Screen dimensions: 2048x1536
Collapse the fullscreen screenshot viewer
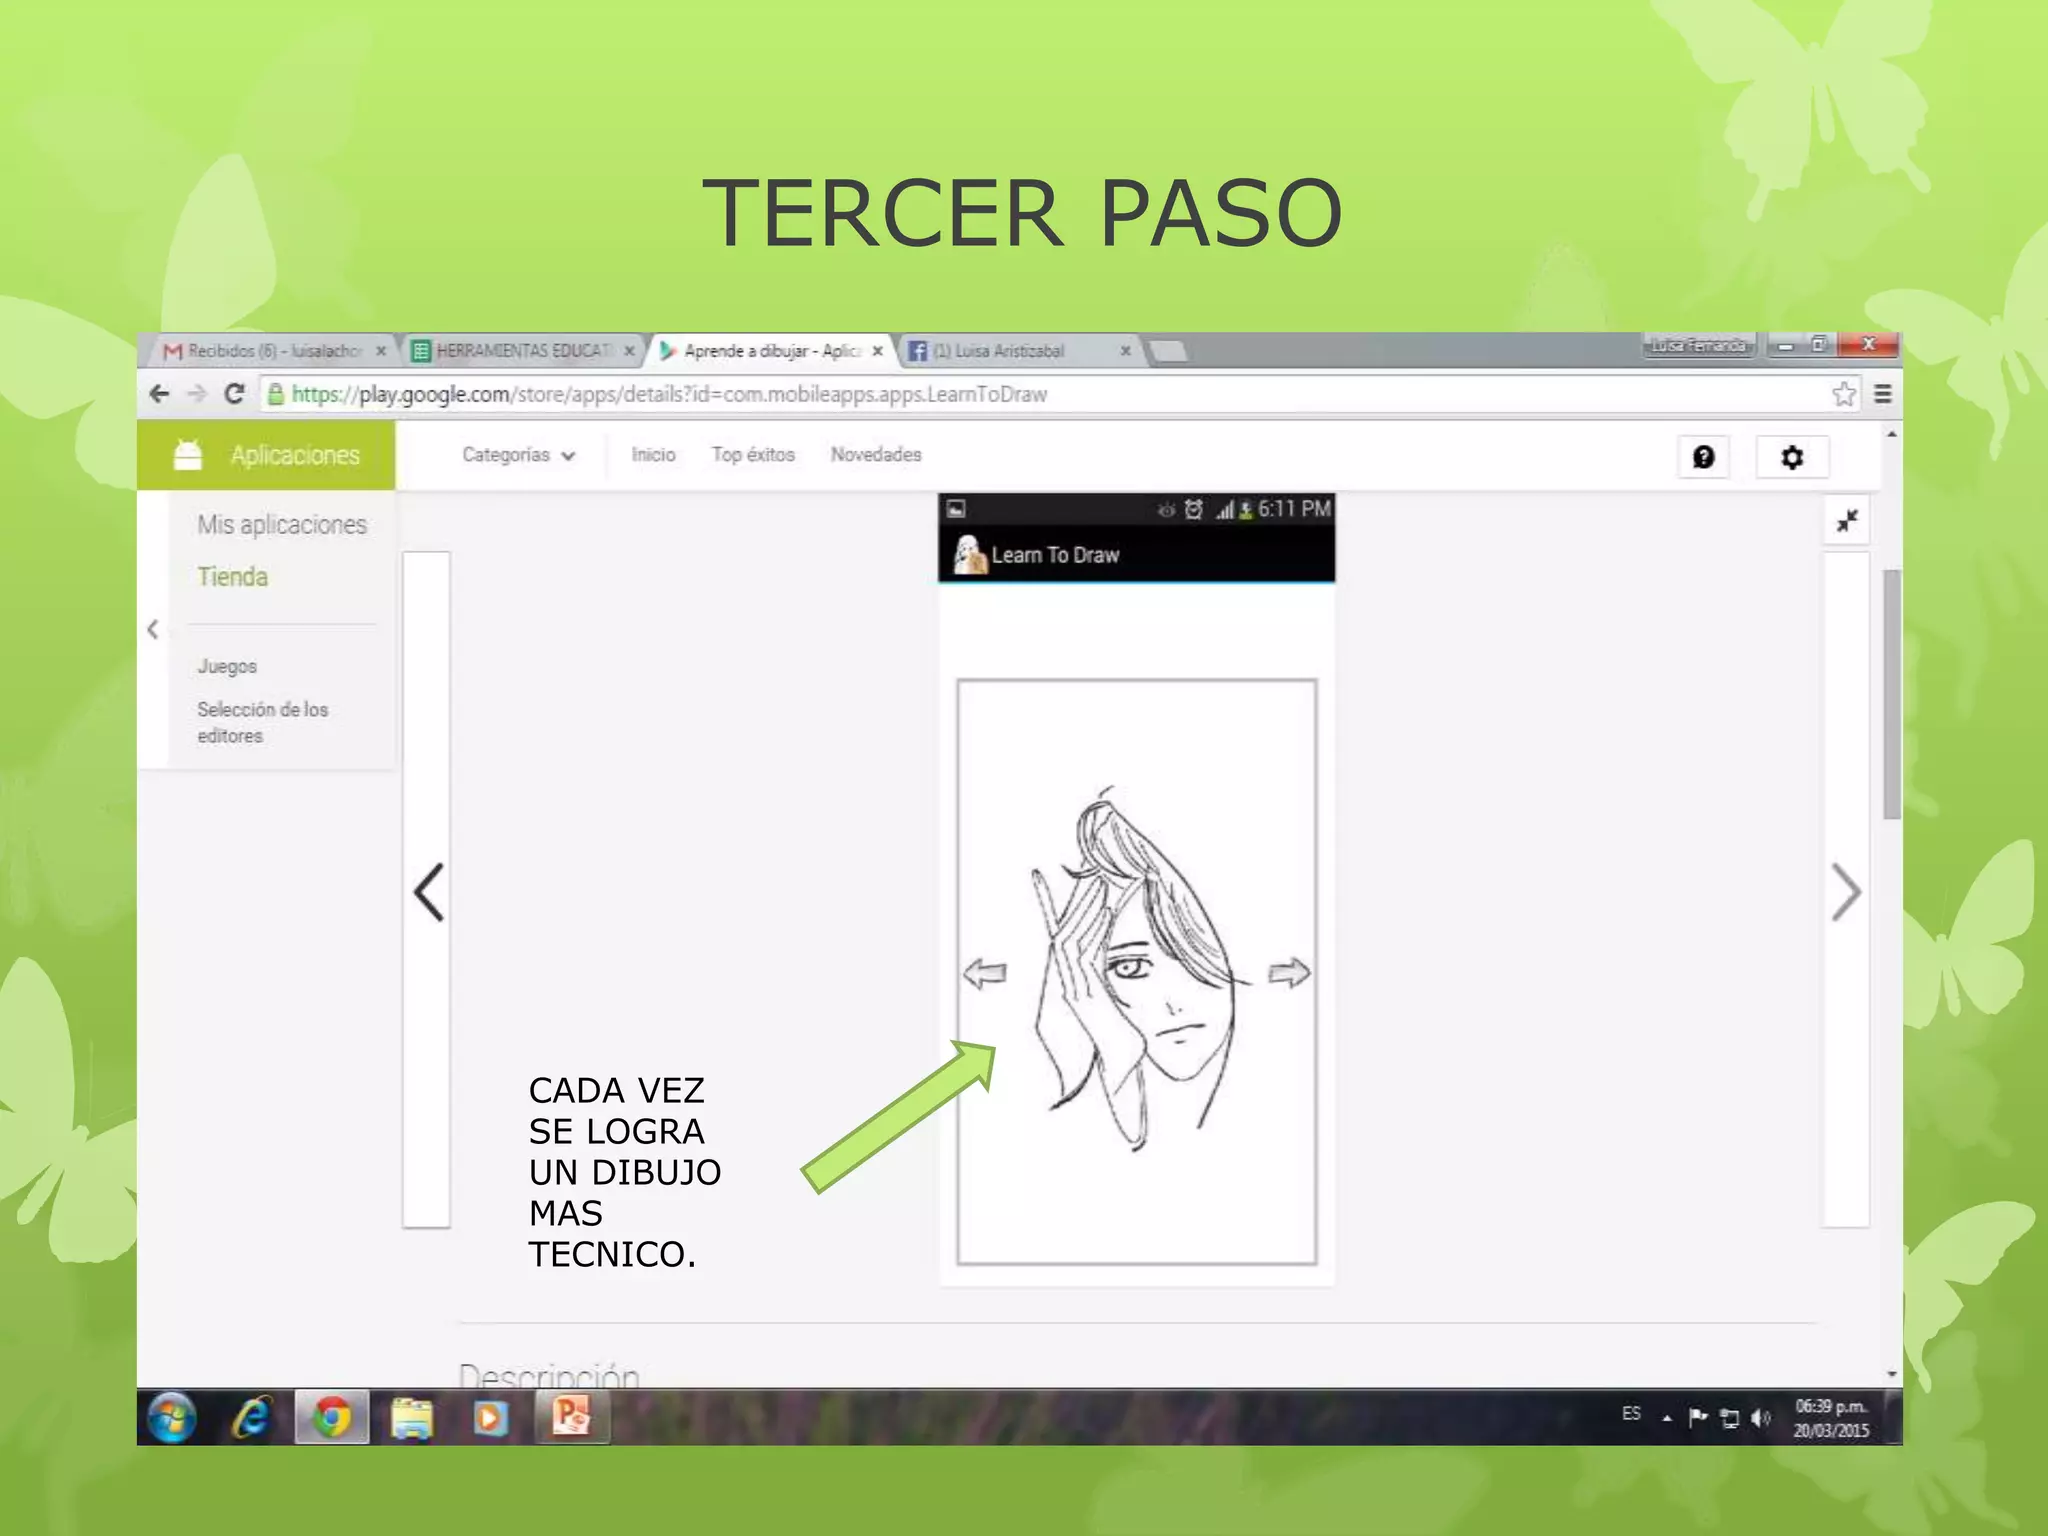(1847, 521)
